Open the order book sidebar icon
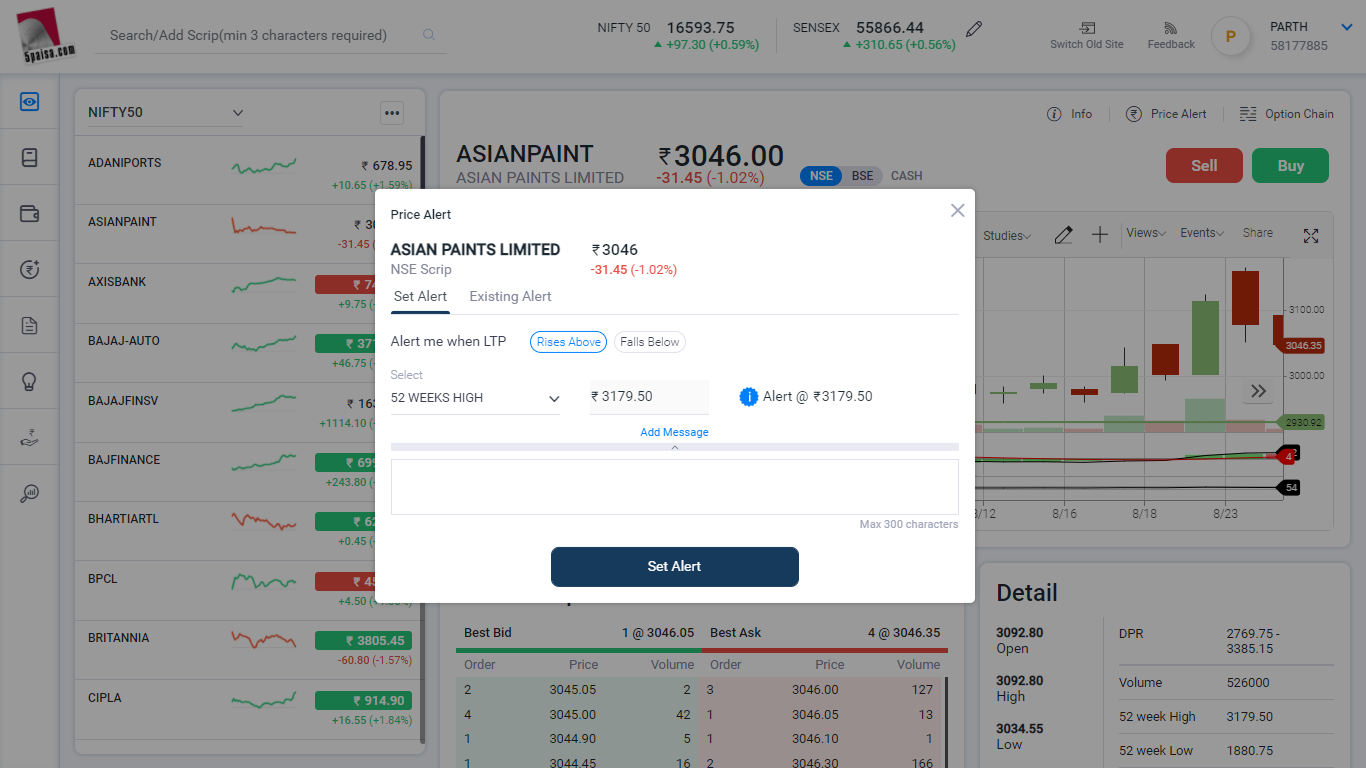1366x768 pixels. click(x=30, y=157)
